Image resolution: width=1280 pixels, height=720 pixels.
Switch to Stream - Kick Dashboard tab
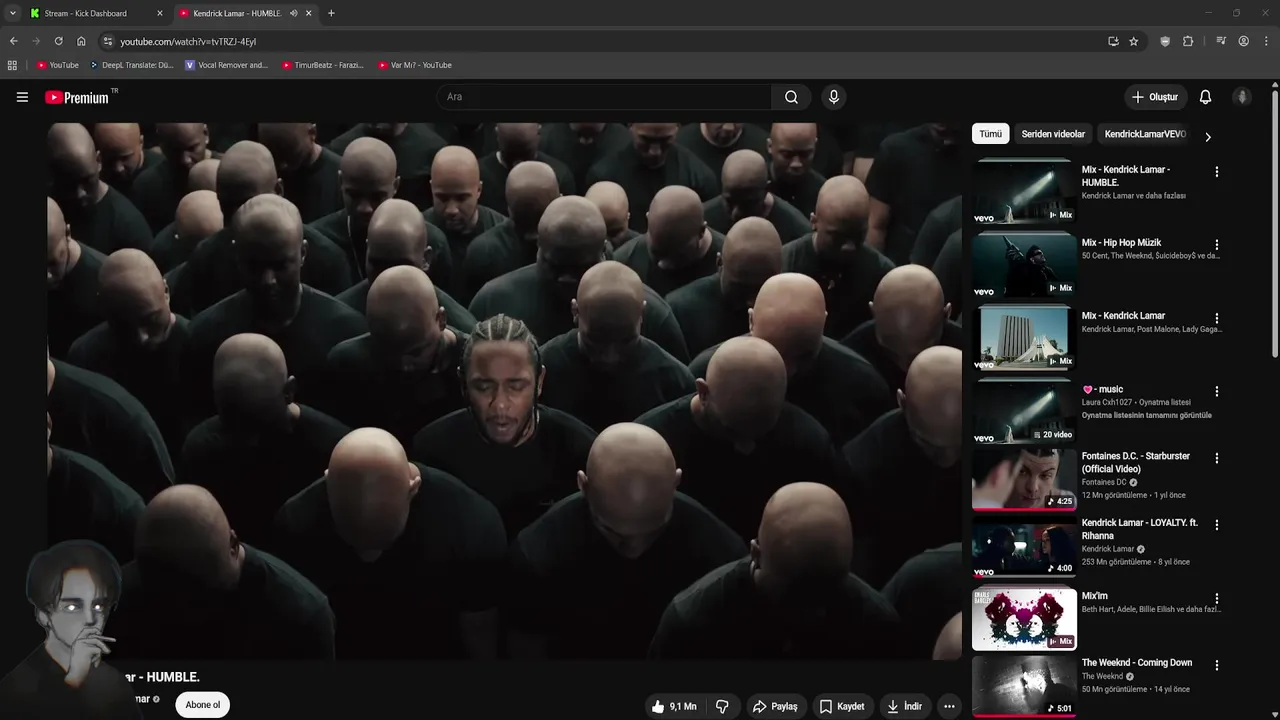pyautogui.click(x=95, y=13)
